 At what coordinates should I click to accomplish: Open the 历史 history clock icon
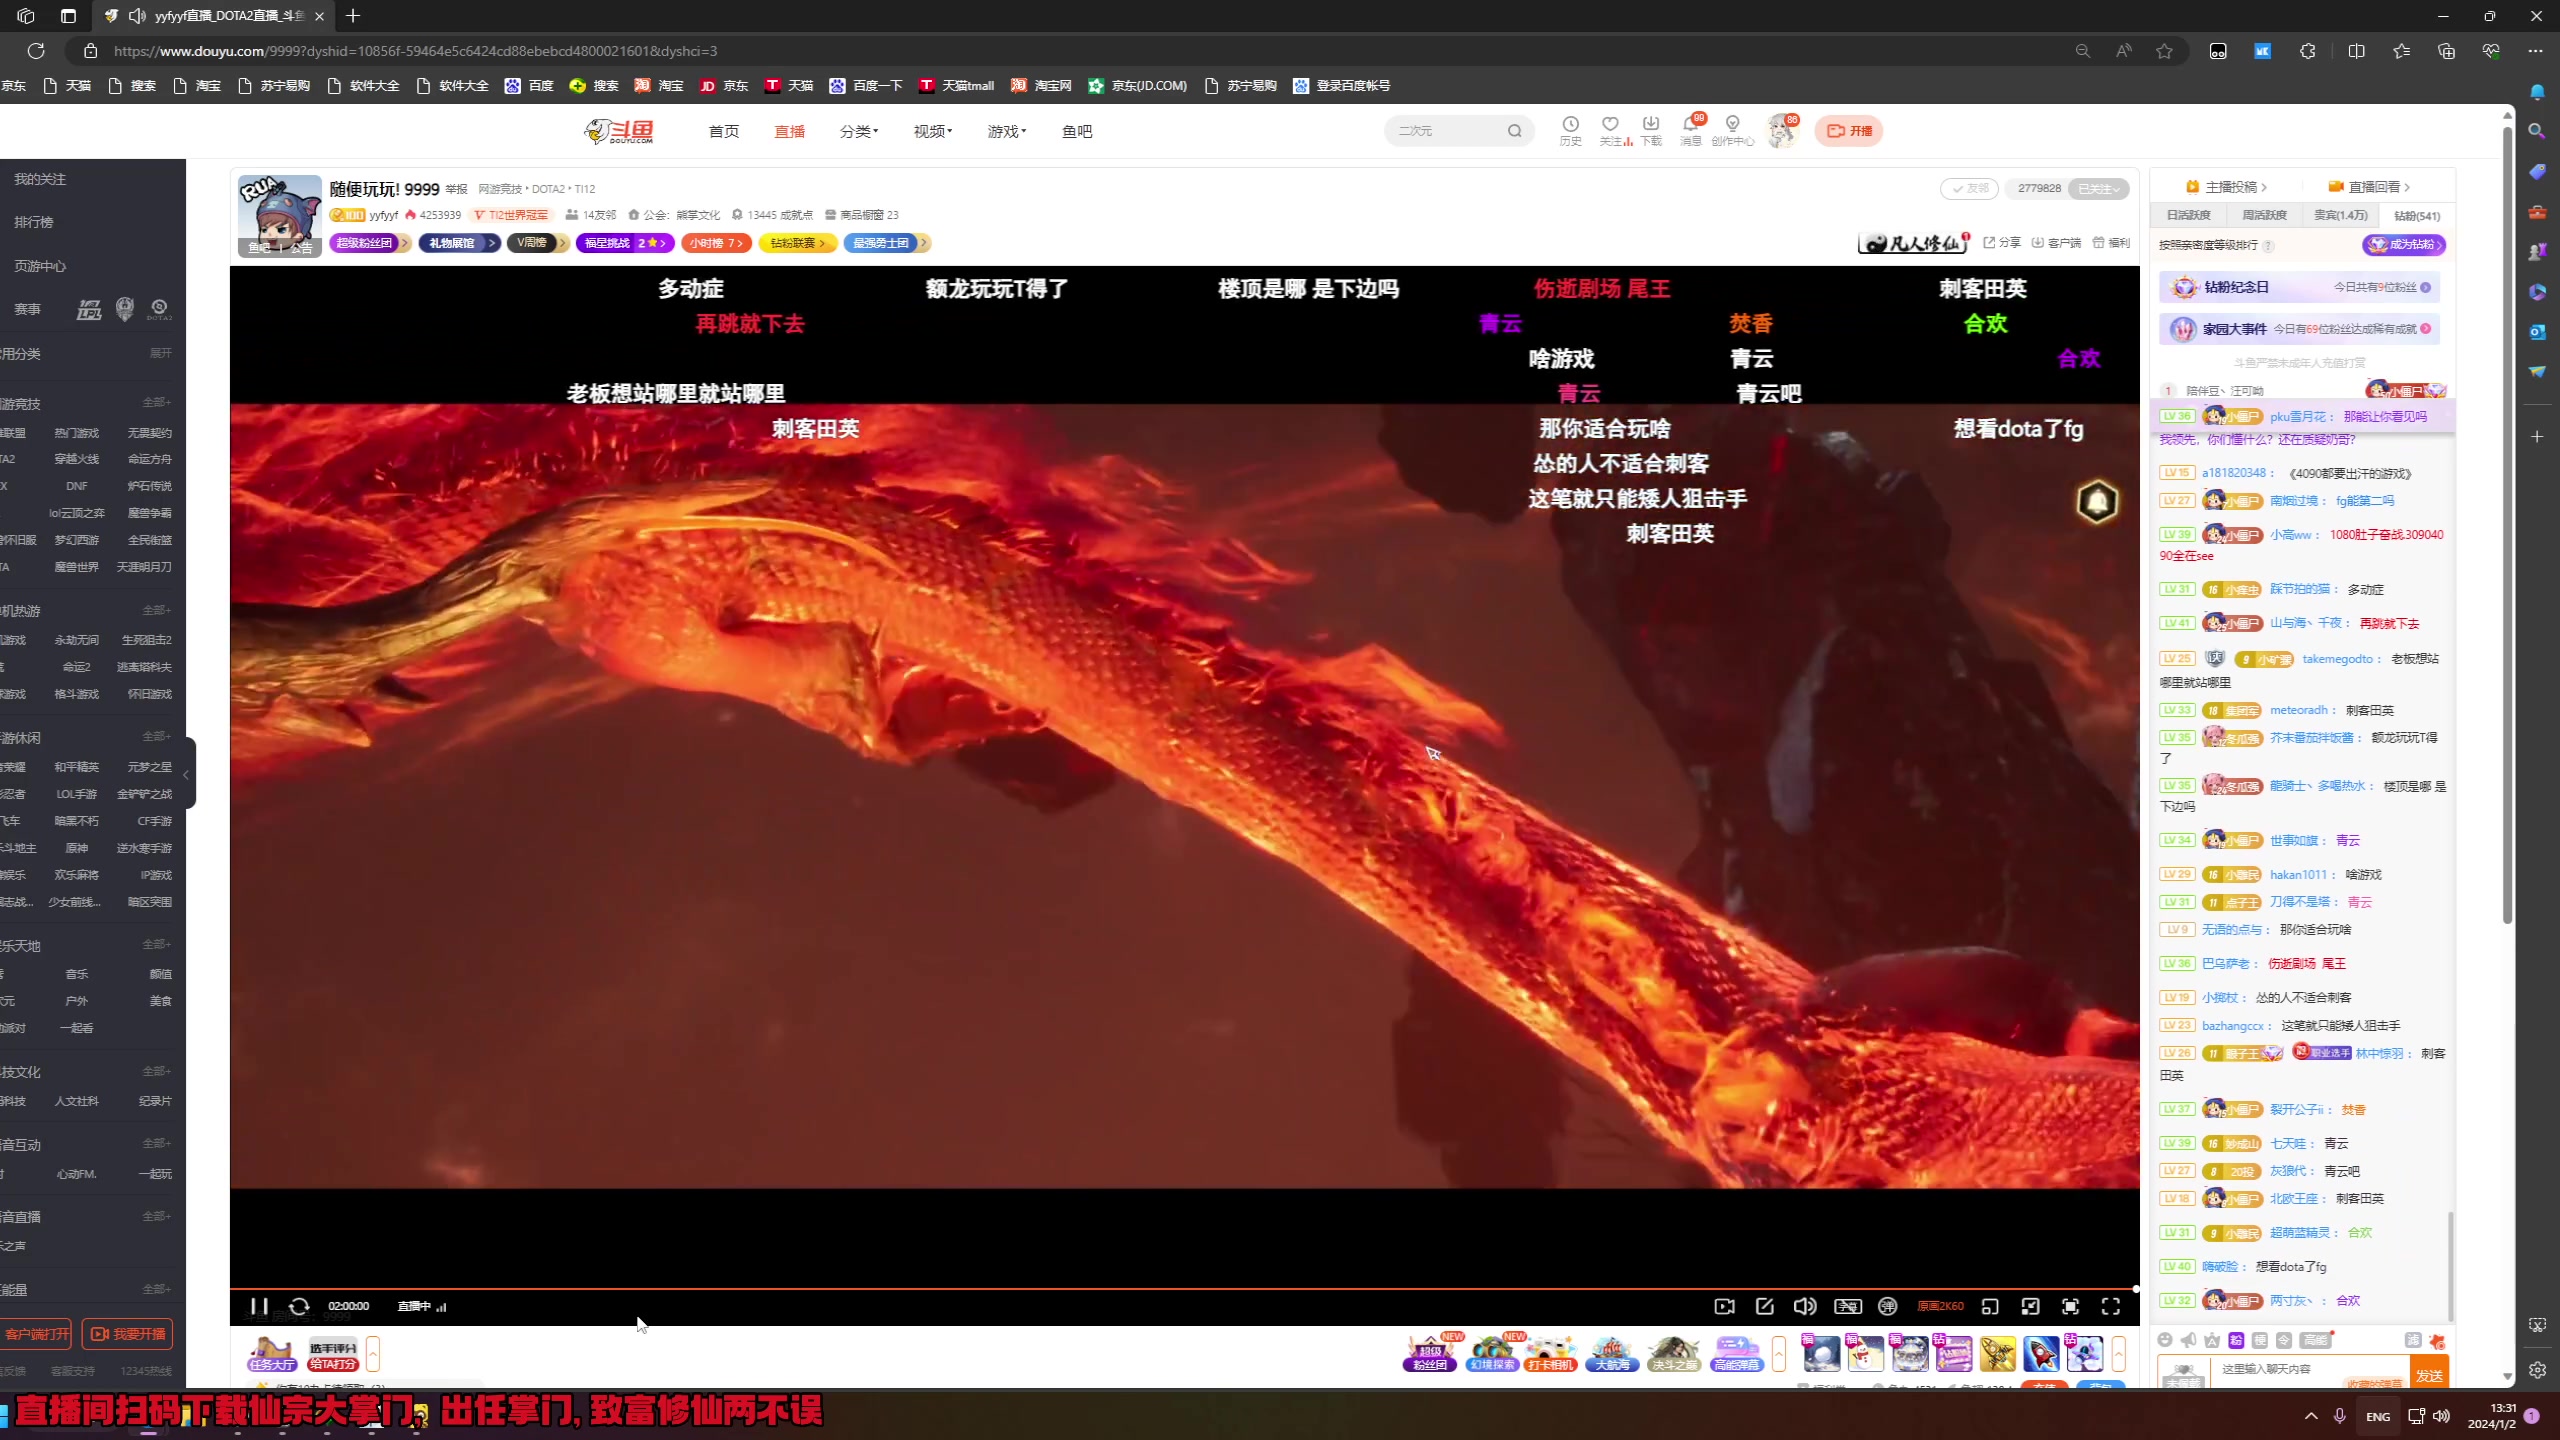(1571, 130)
